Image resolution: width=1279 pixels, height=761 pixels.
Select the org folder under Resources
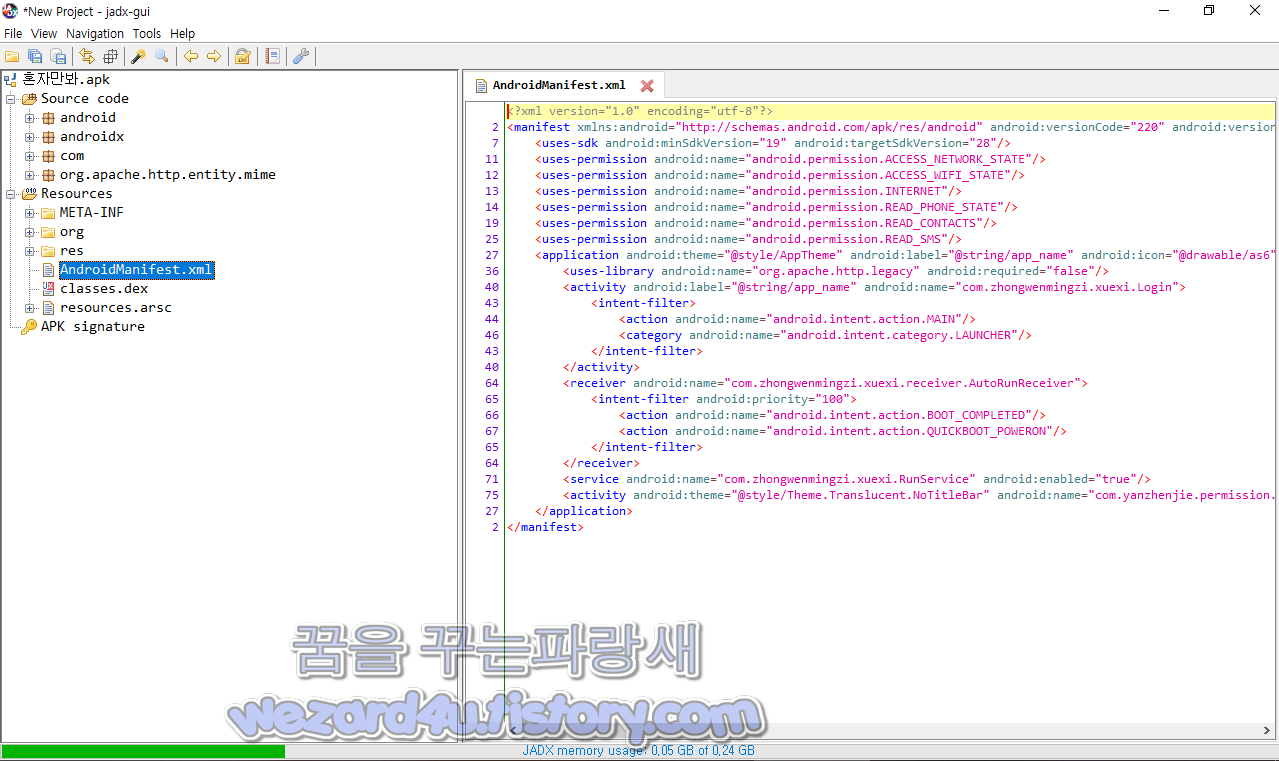coord(72,231)
